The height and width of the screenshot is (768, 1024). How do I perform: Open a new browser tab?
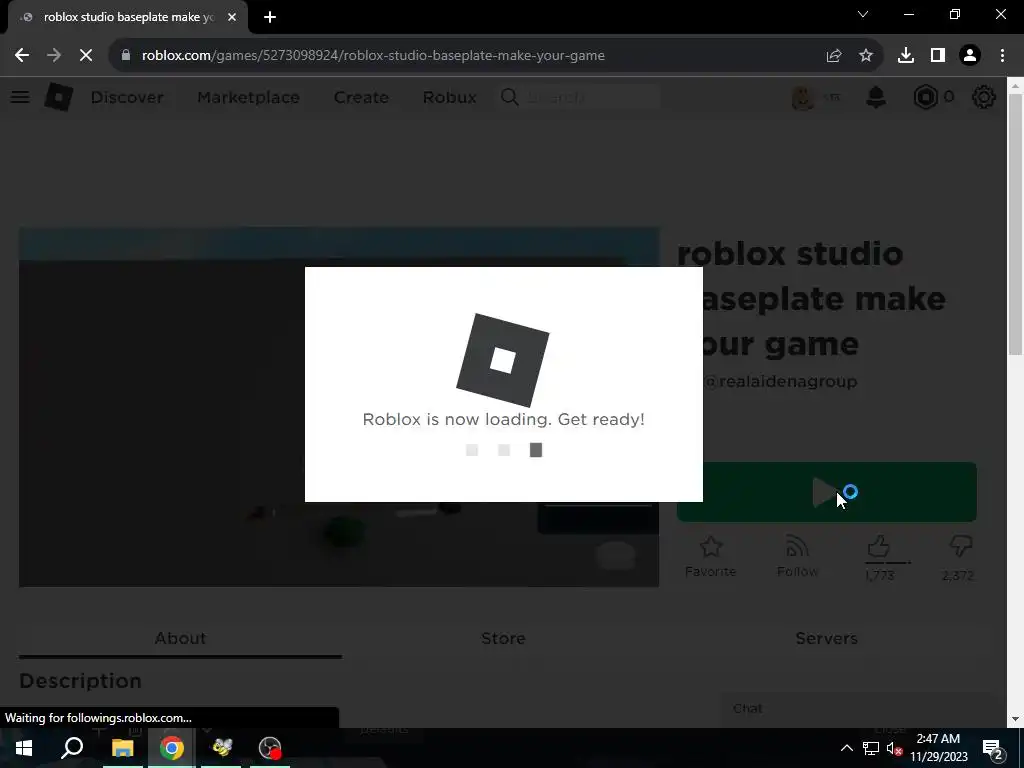coord(270,17)
